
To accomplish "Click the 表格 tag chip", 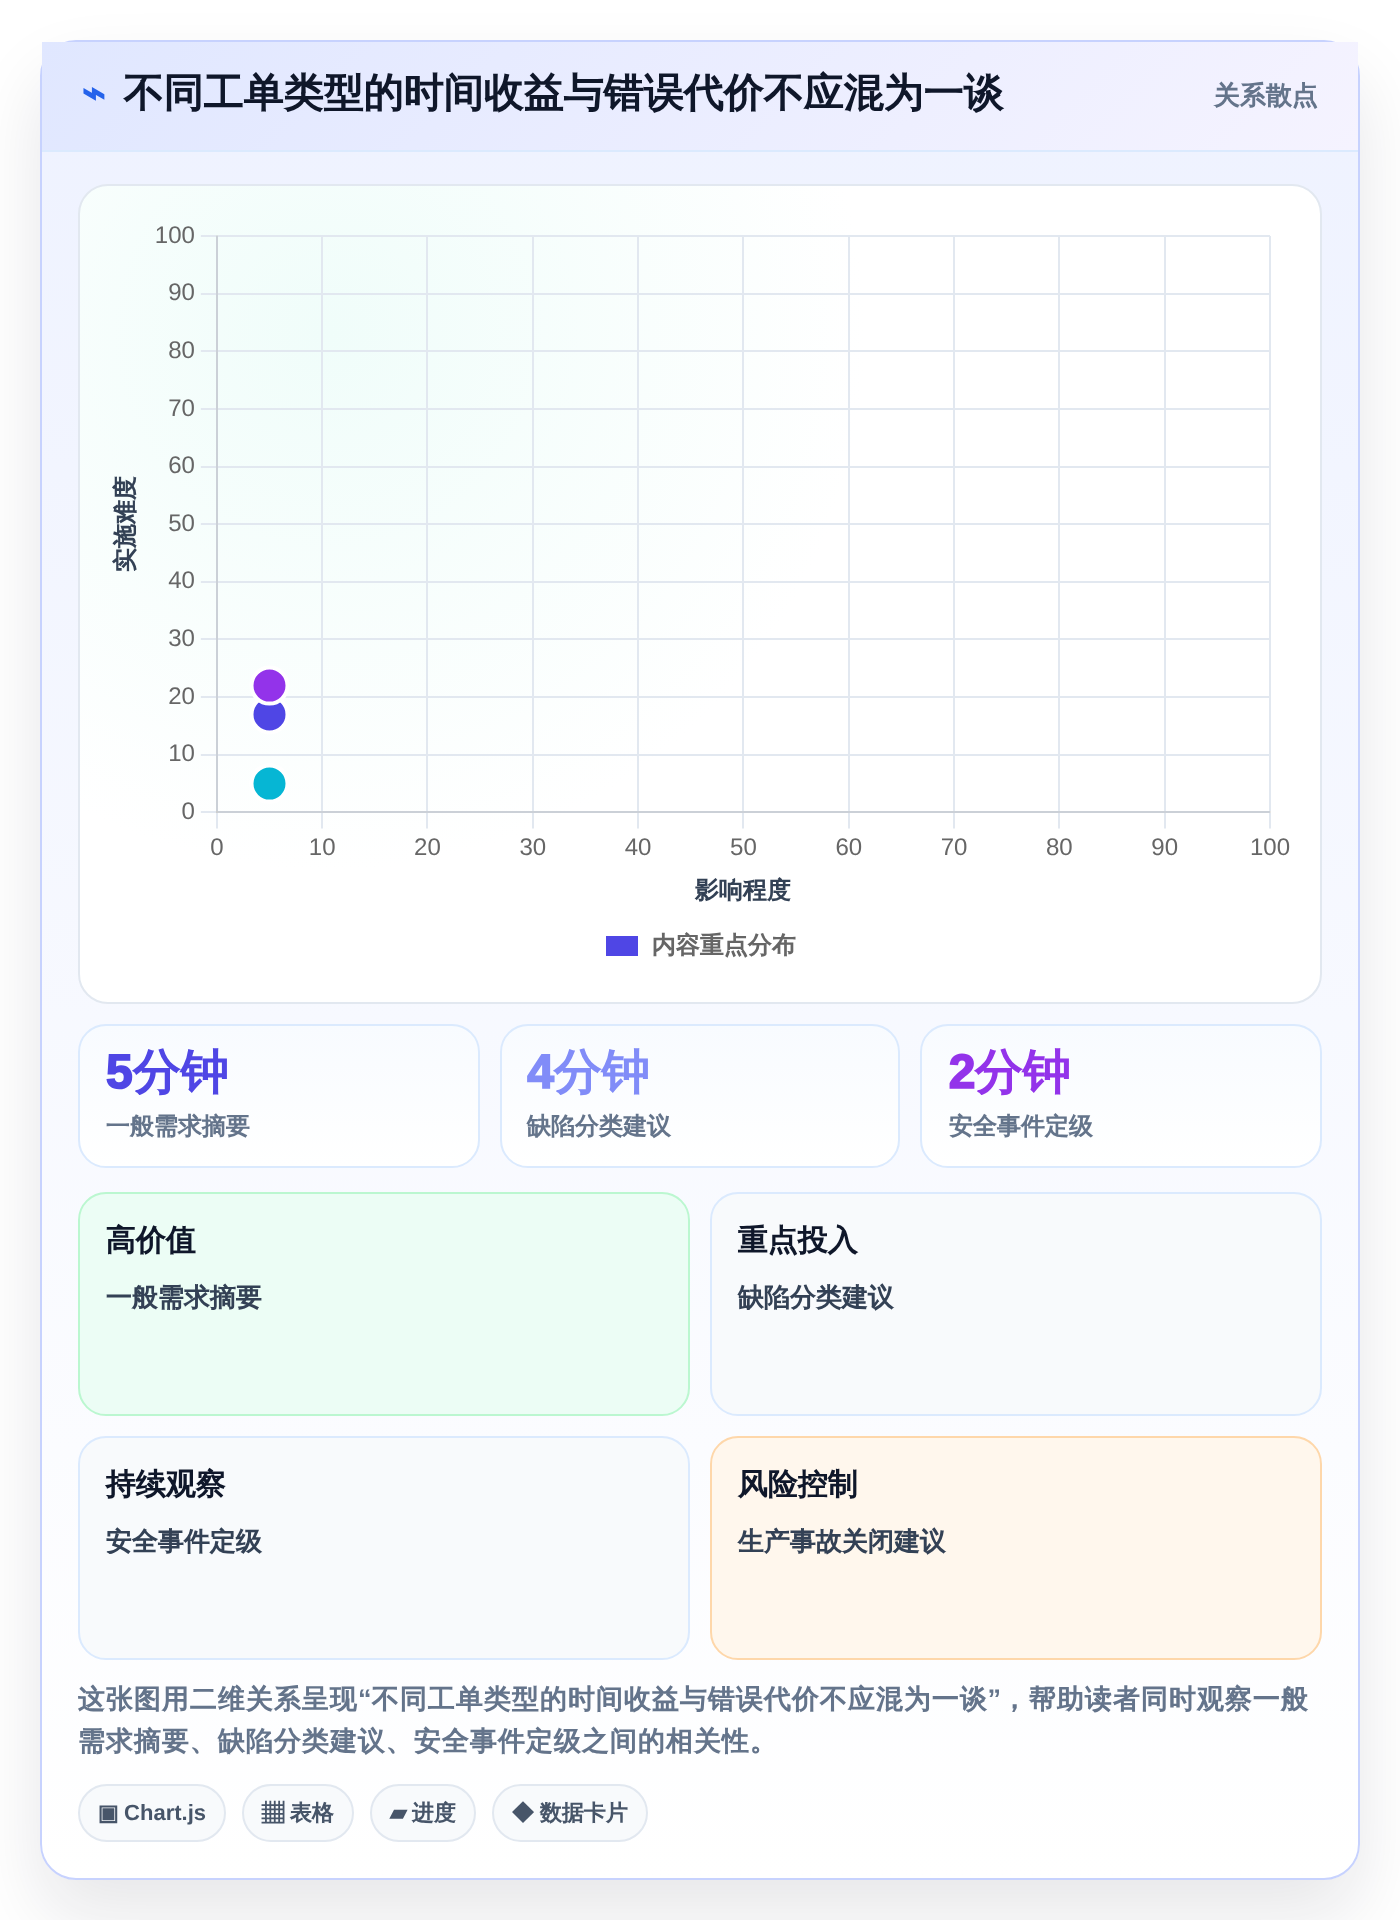I will click(x=298, y=1813).
